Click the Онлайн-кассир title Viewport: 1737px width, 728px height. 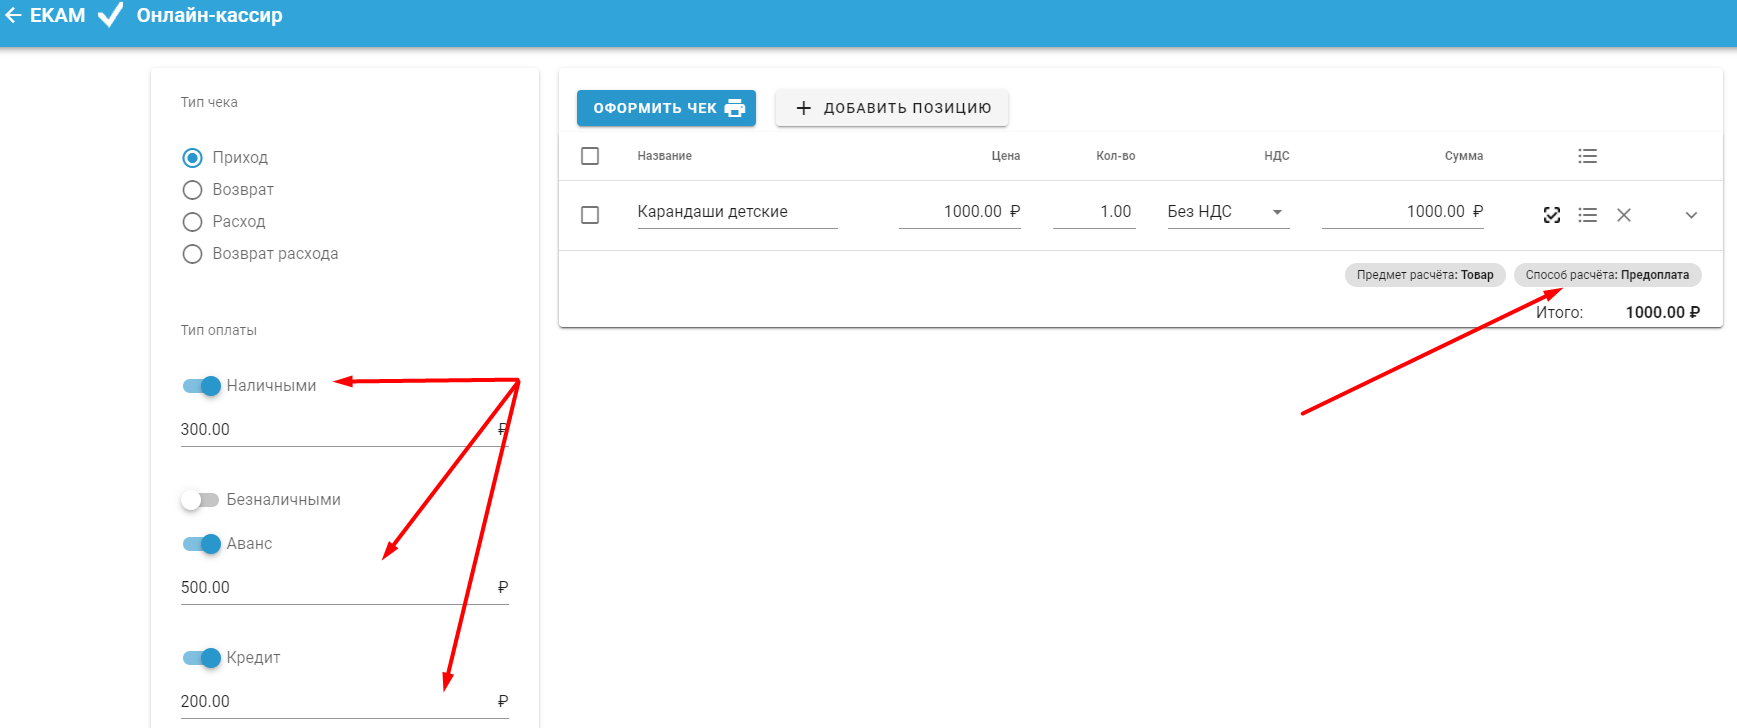tap(210, 15)
